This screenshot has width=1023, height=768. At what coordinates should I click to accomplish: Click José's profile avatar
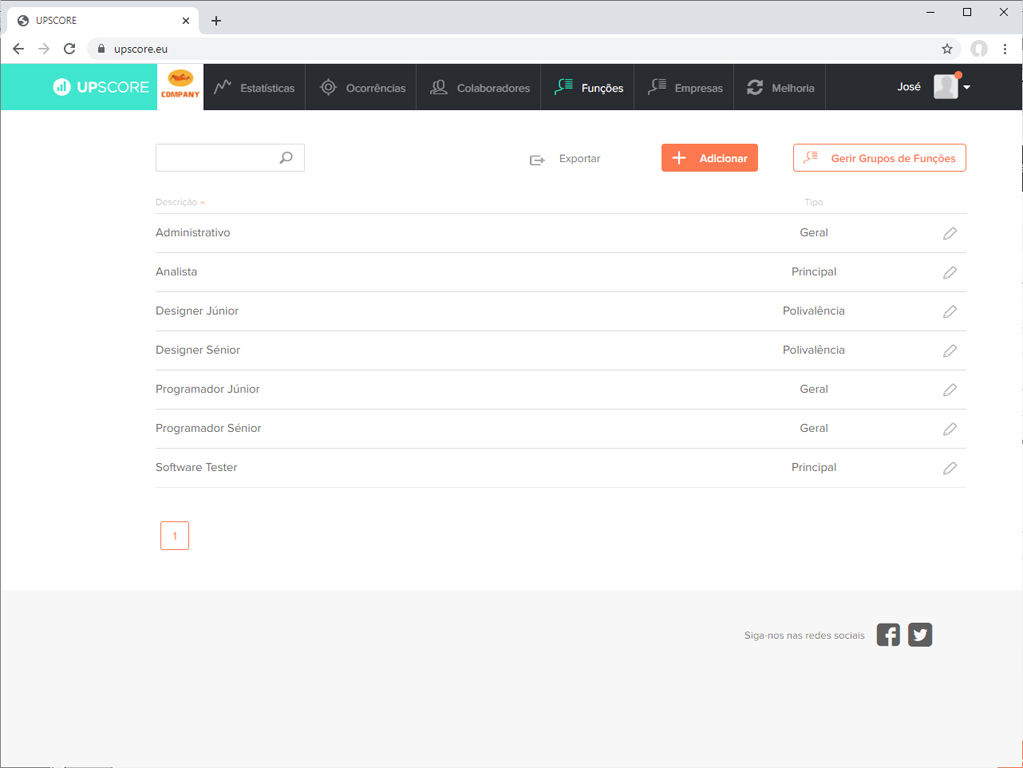tap(946, 86)
